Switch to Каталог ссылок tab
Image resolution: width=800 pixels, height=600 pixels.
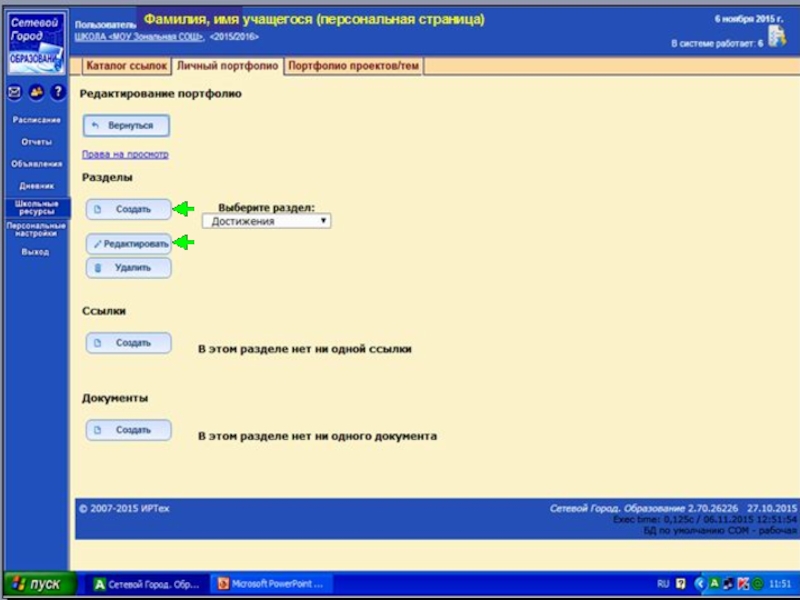point(126,66)
